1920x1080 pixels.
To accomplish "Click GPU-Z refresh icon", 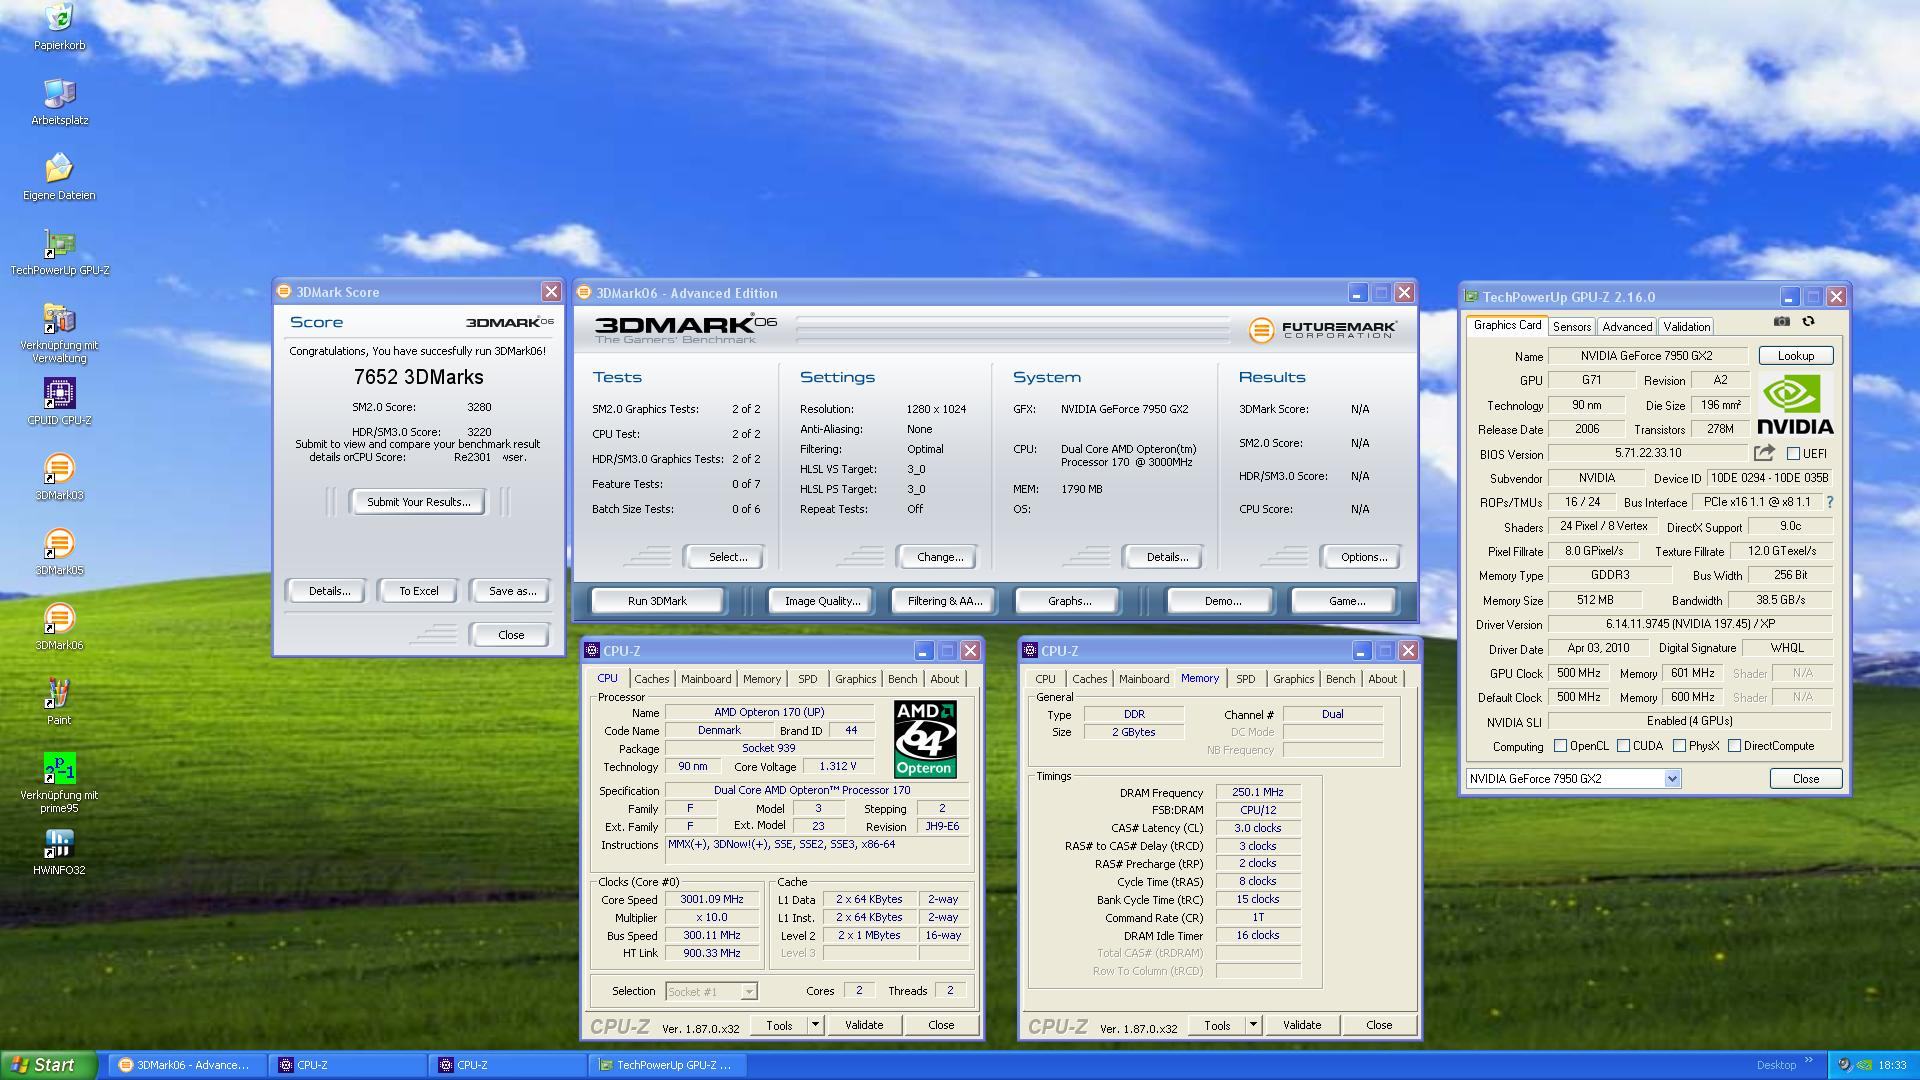I will pos(1808,321).
